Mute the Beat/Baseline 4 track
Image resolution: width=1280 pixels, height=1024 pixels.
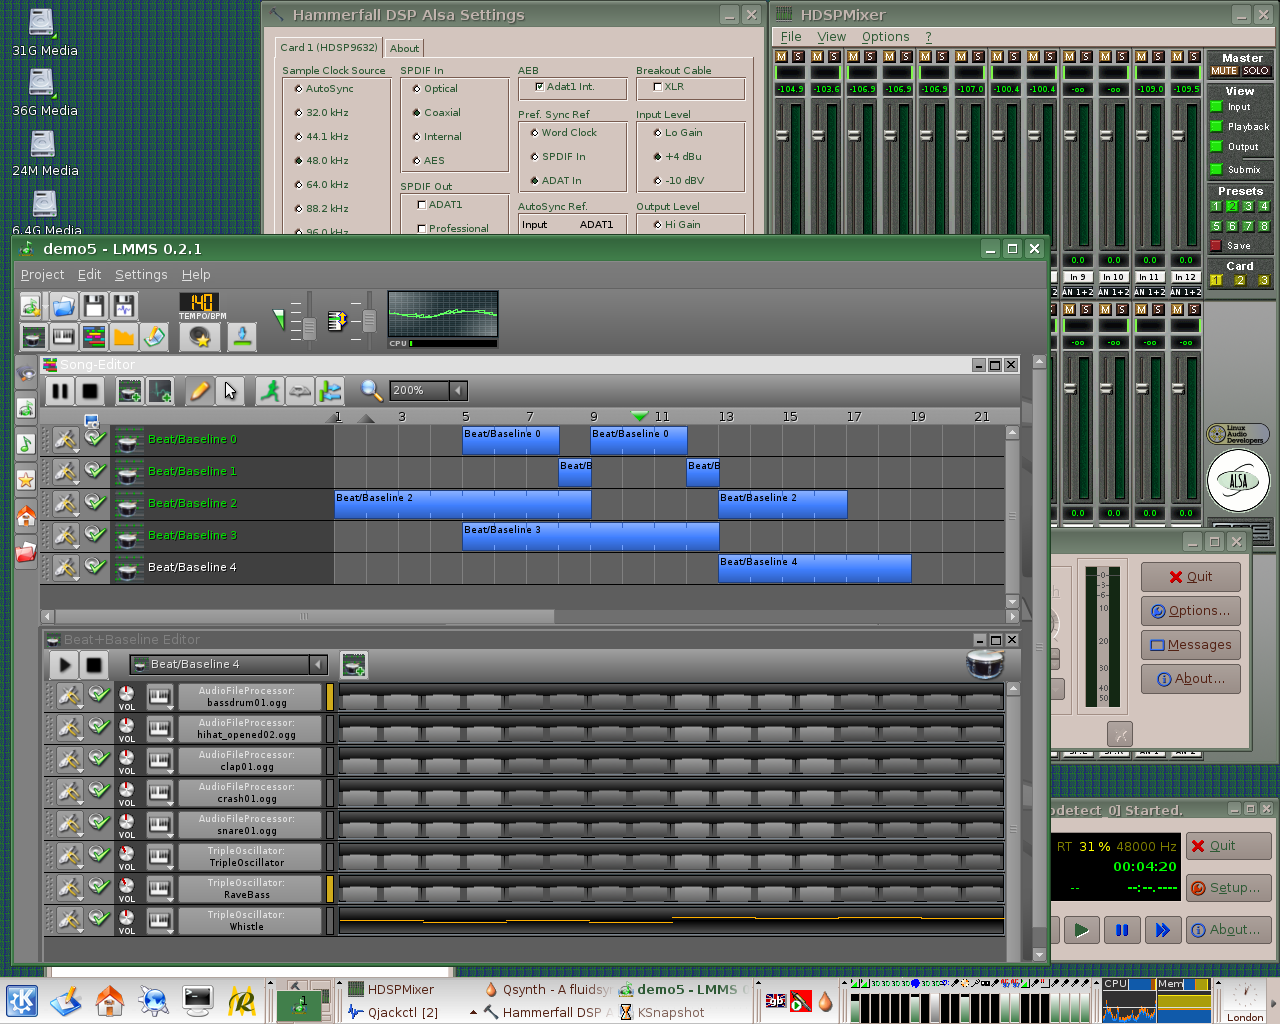point(95,566)
